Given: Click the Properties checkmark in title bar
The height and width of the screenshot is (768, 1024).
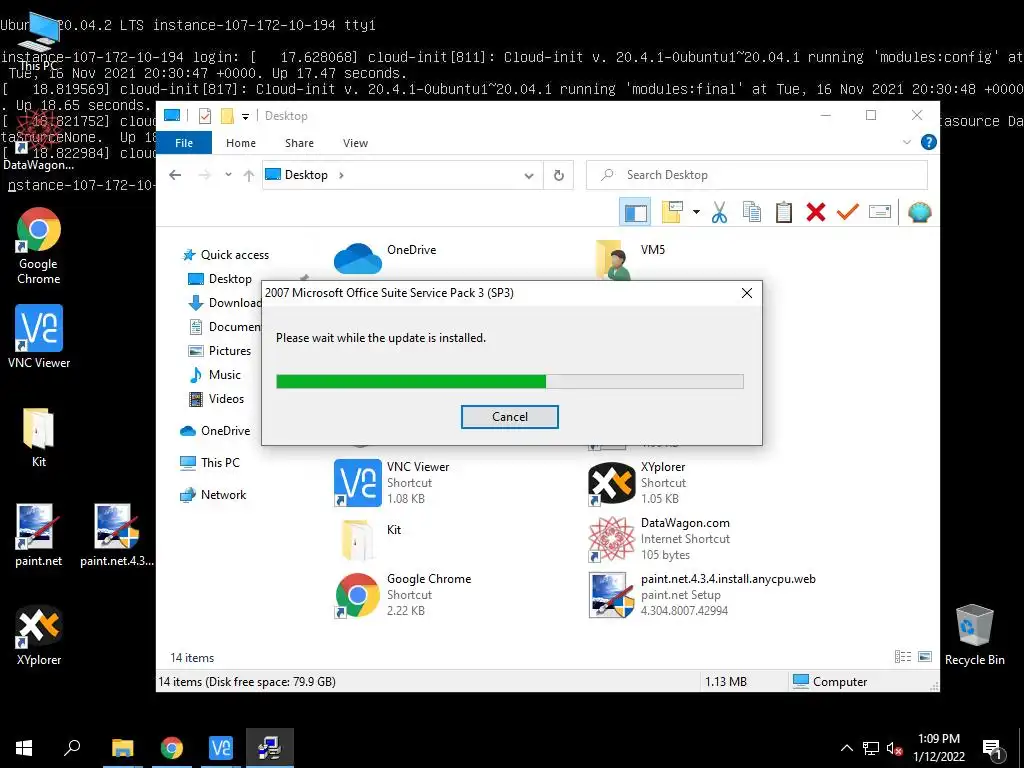Looking at the screenshot, I should 204,116.
